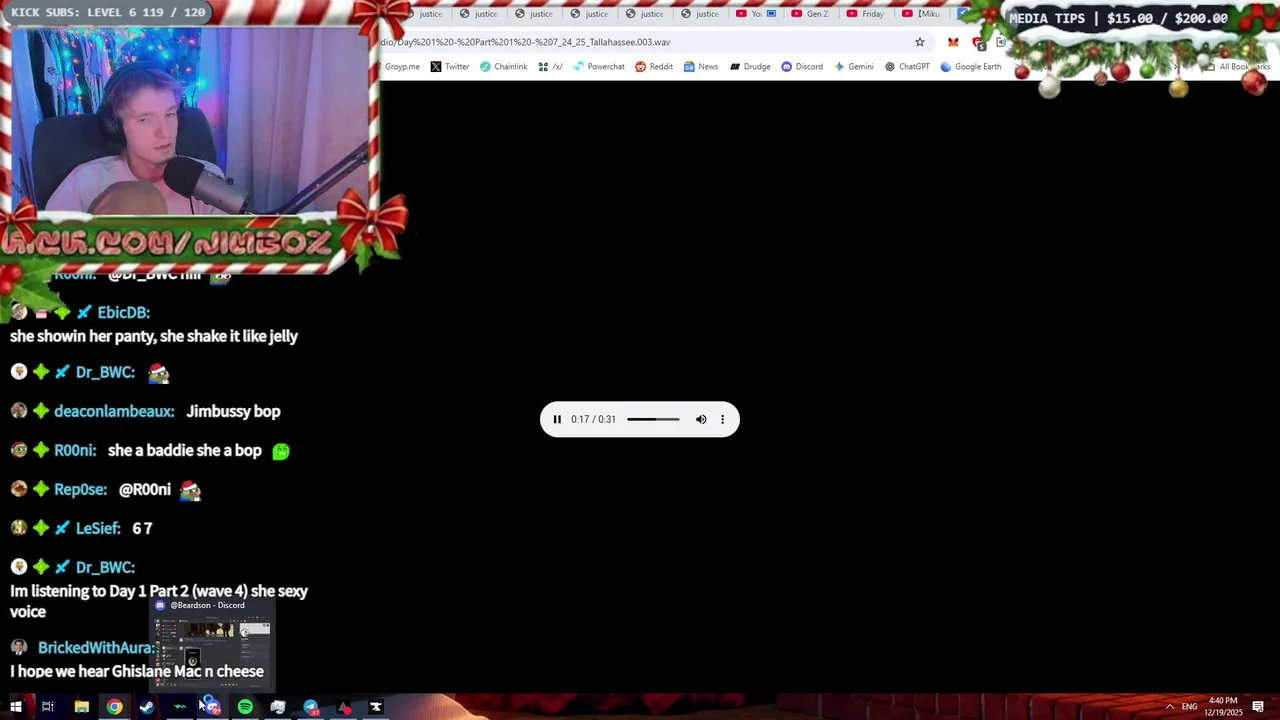Click the '@R00ni' mention from Rep0se

[x=145, y=489]
